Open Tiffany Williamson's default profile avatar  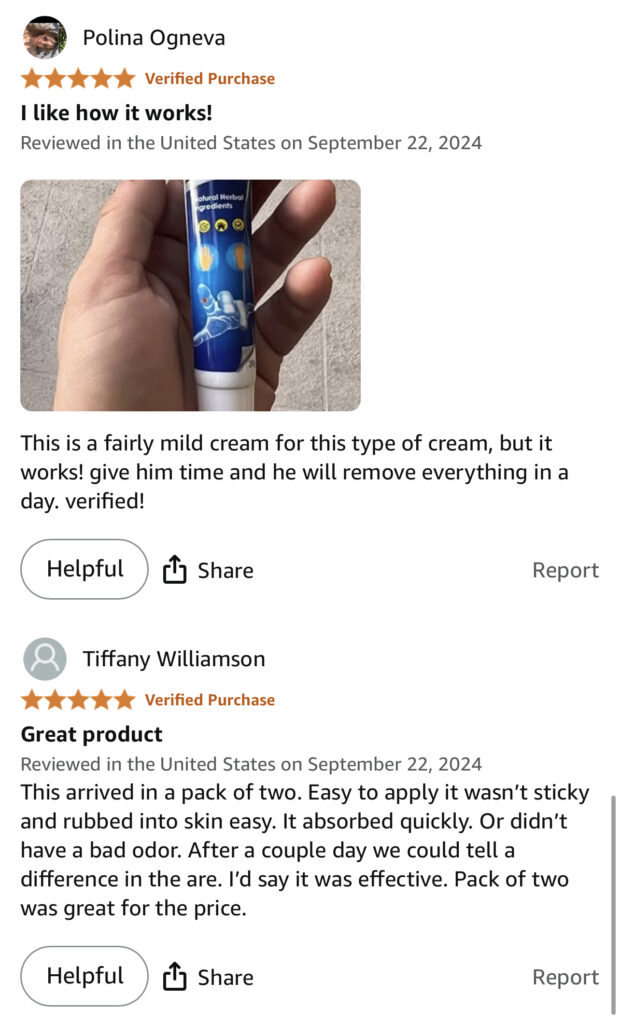click(x=44, y=659)
